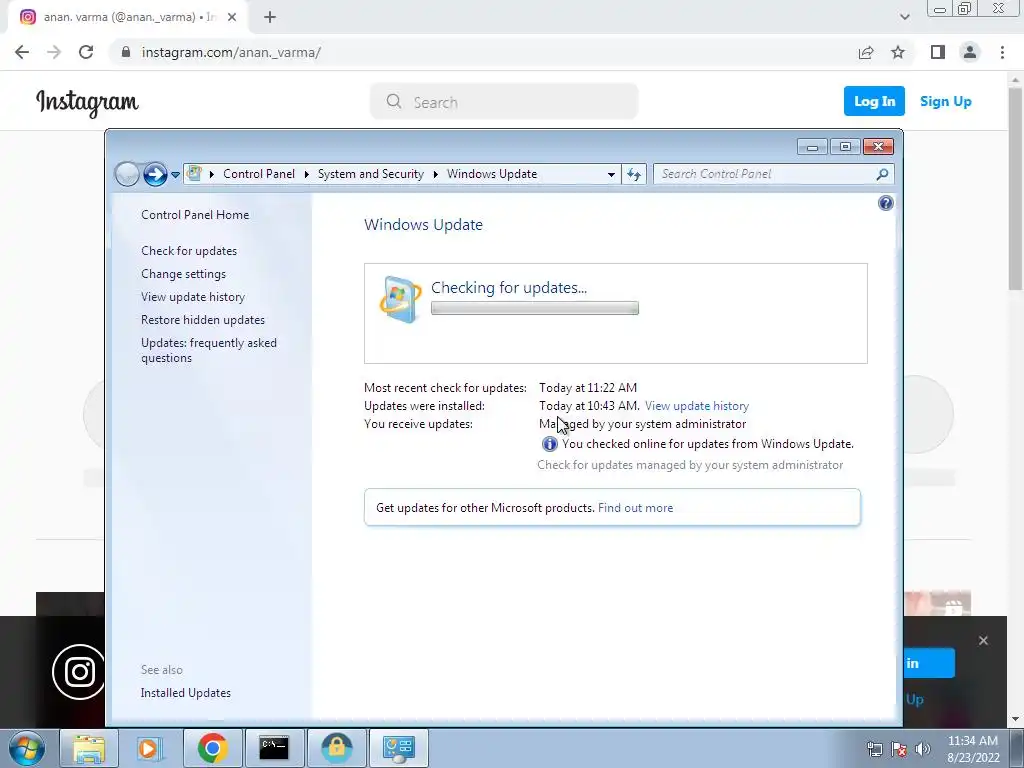1024x768 pixels.
Task: Open Control Panel Home
Action: 195,215
